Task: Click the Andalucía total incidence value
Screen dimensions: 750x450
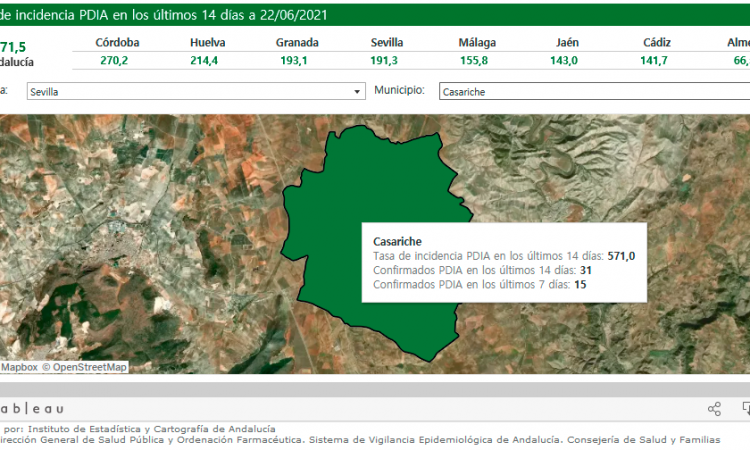Action: [x=14, y=47]
